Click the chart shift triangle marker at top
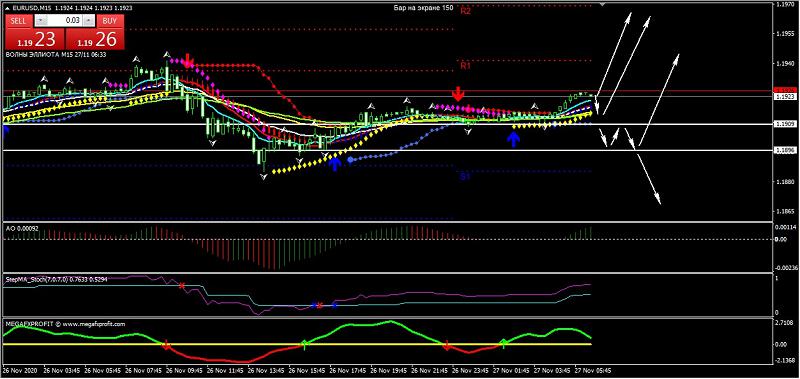The height and width of the screenshot is (379, 800). click(x=602, y=5)
